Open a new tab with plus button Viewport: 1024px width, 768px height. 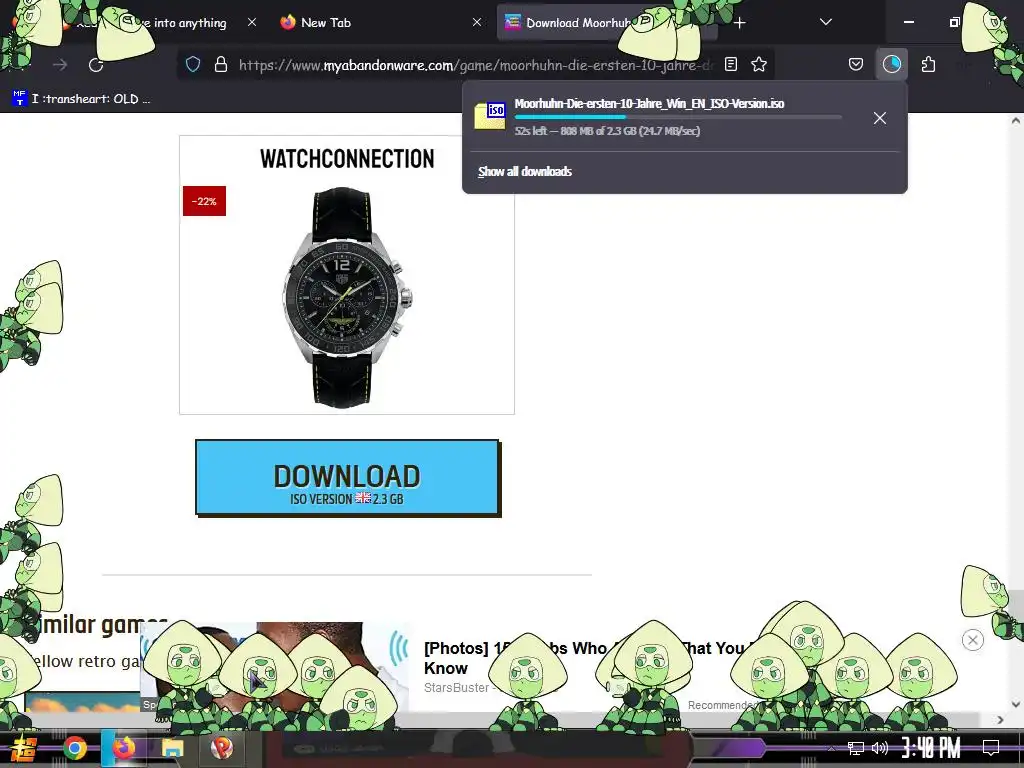[739, 23]
